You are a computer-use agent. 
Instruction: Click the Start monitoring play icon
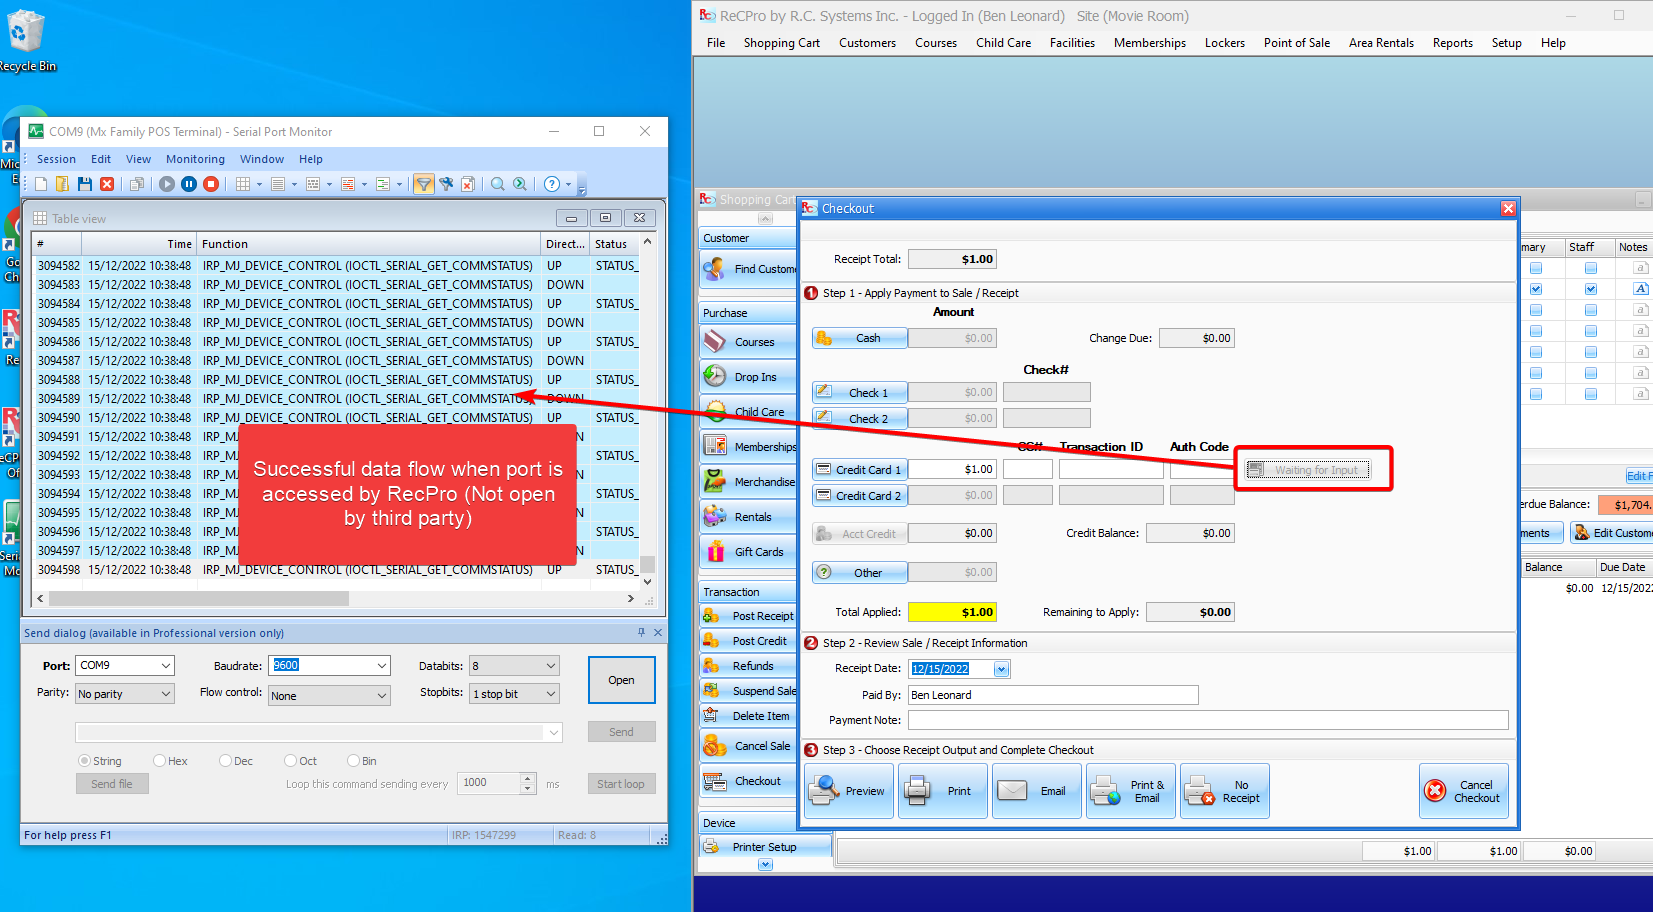point(167,184)
